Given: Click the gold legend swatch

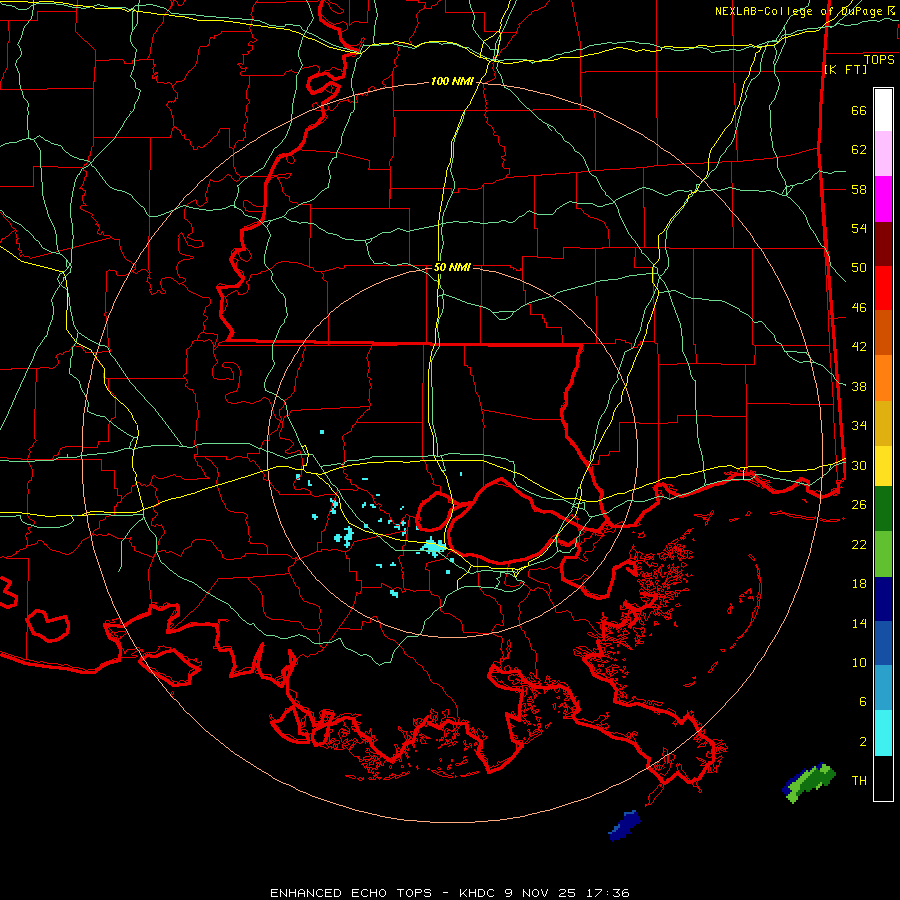Looking at the screenshot, I should tap(883, 424).
